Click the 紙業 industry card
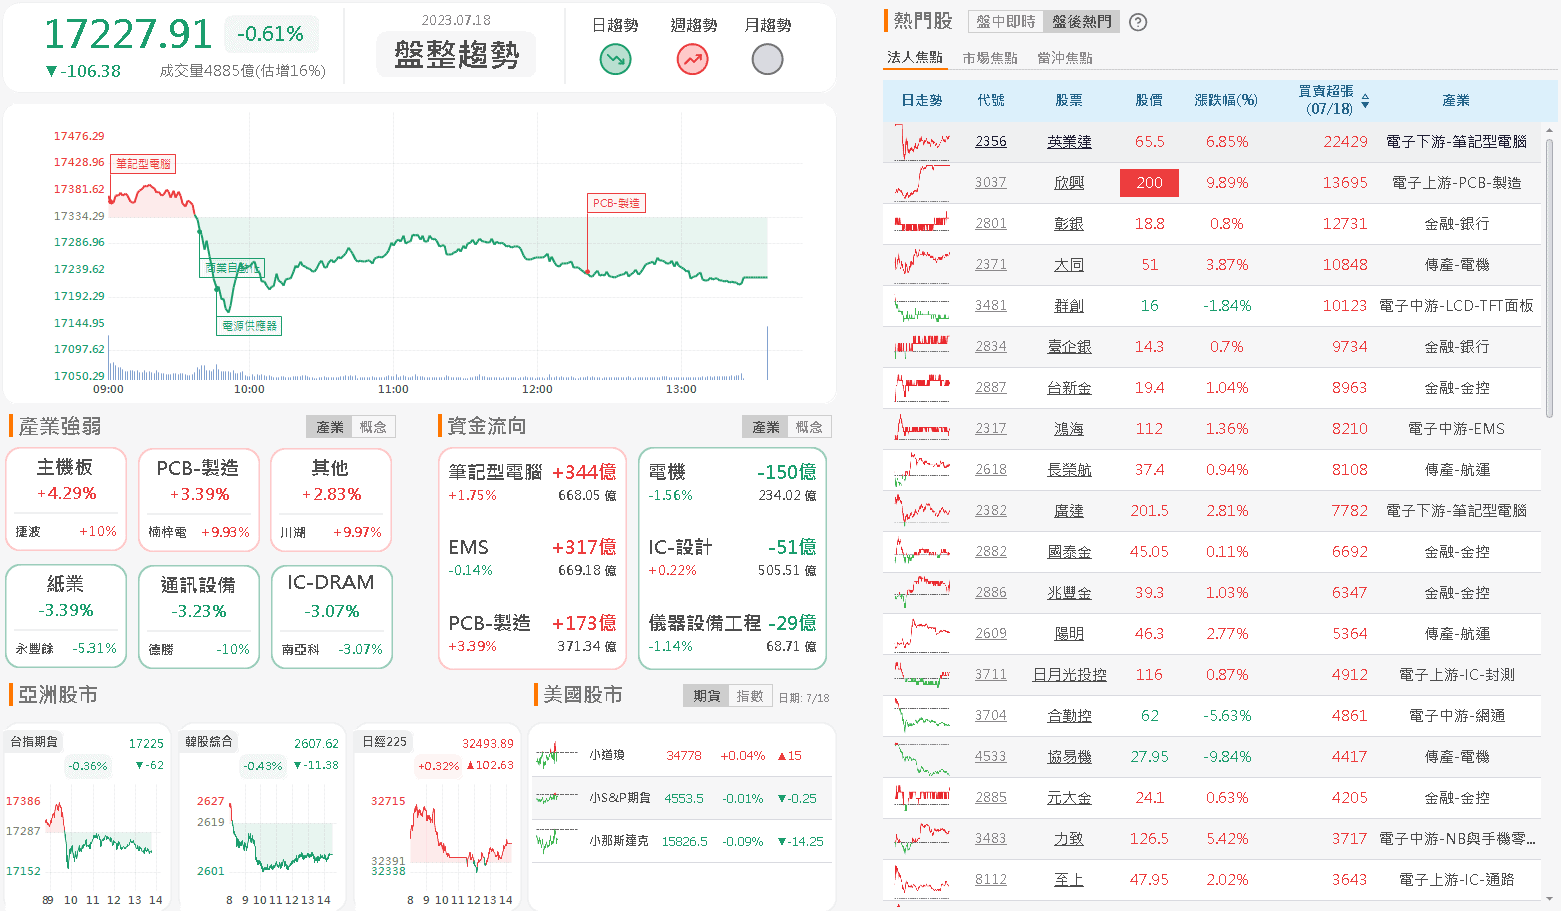 tap(66, 616)
